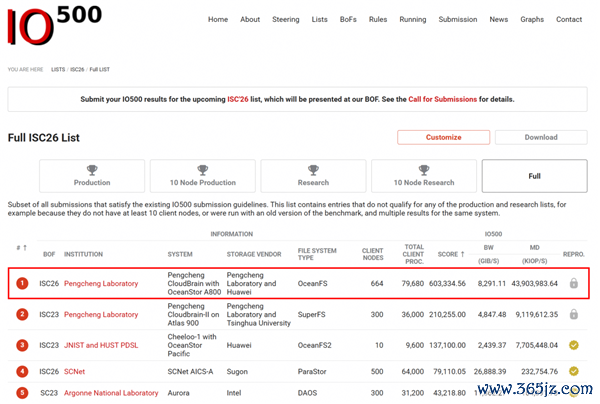Click the OceanFS file system cell
Image resolution: width=600 pixels, height=404 pixels.
312,283
